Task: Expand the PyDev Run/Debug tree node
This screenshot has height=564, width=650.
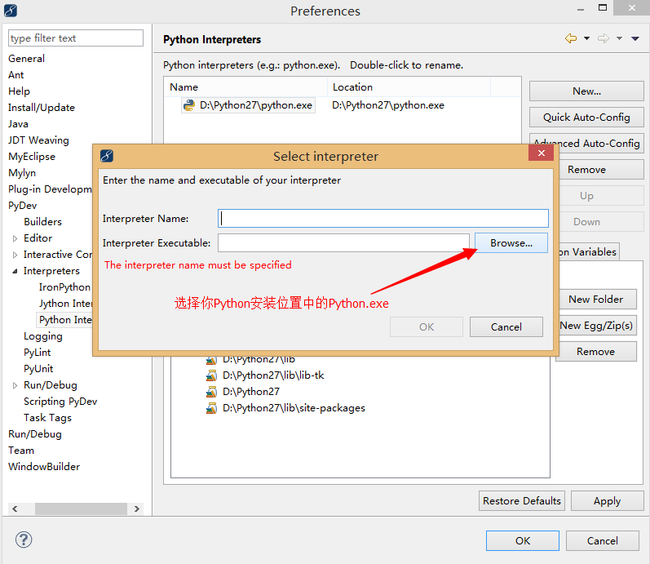Action: 15,385
